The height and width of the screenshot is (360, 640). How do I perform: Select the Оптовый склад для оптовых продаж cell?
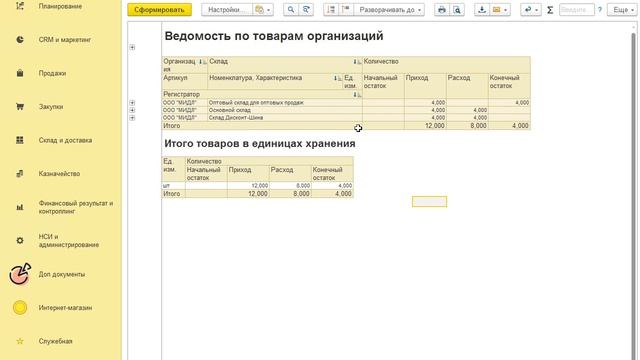click(x=285, y=103)
